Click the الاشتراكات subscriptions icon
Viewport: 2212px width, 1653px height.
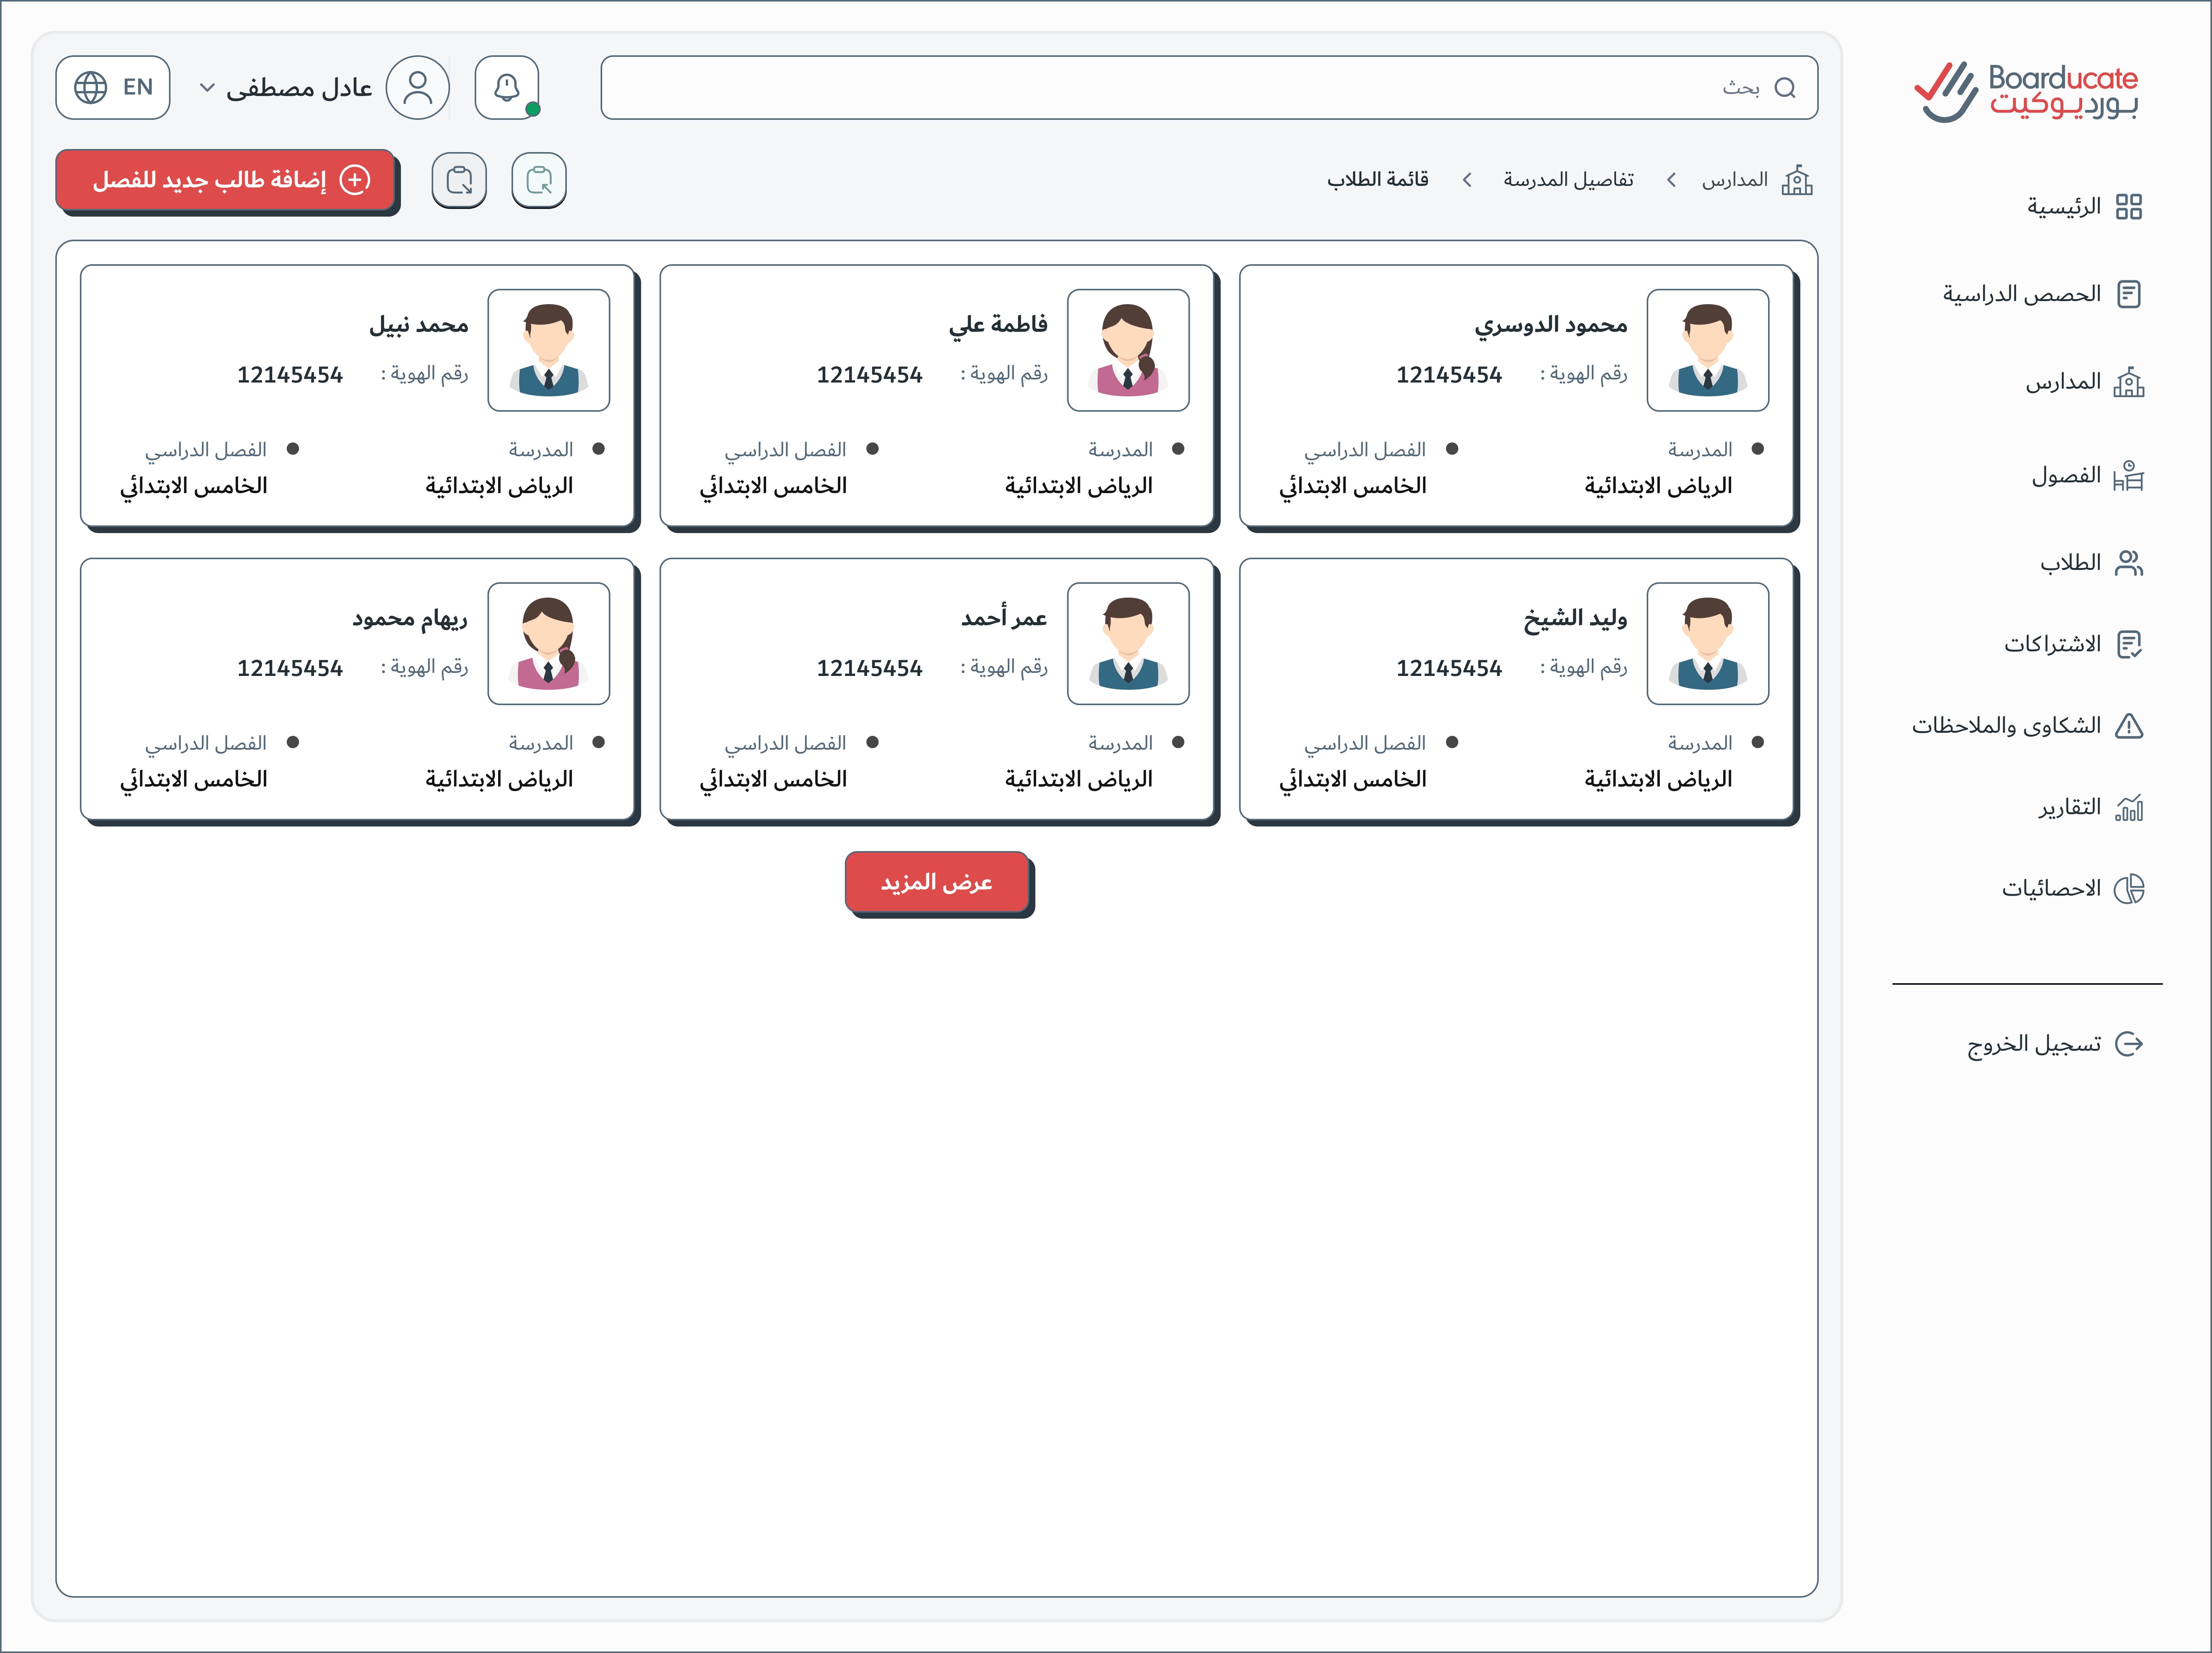click(x=2129, y=644)
